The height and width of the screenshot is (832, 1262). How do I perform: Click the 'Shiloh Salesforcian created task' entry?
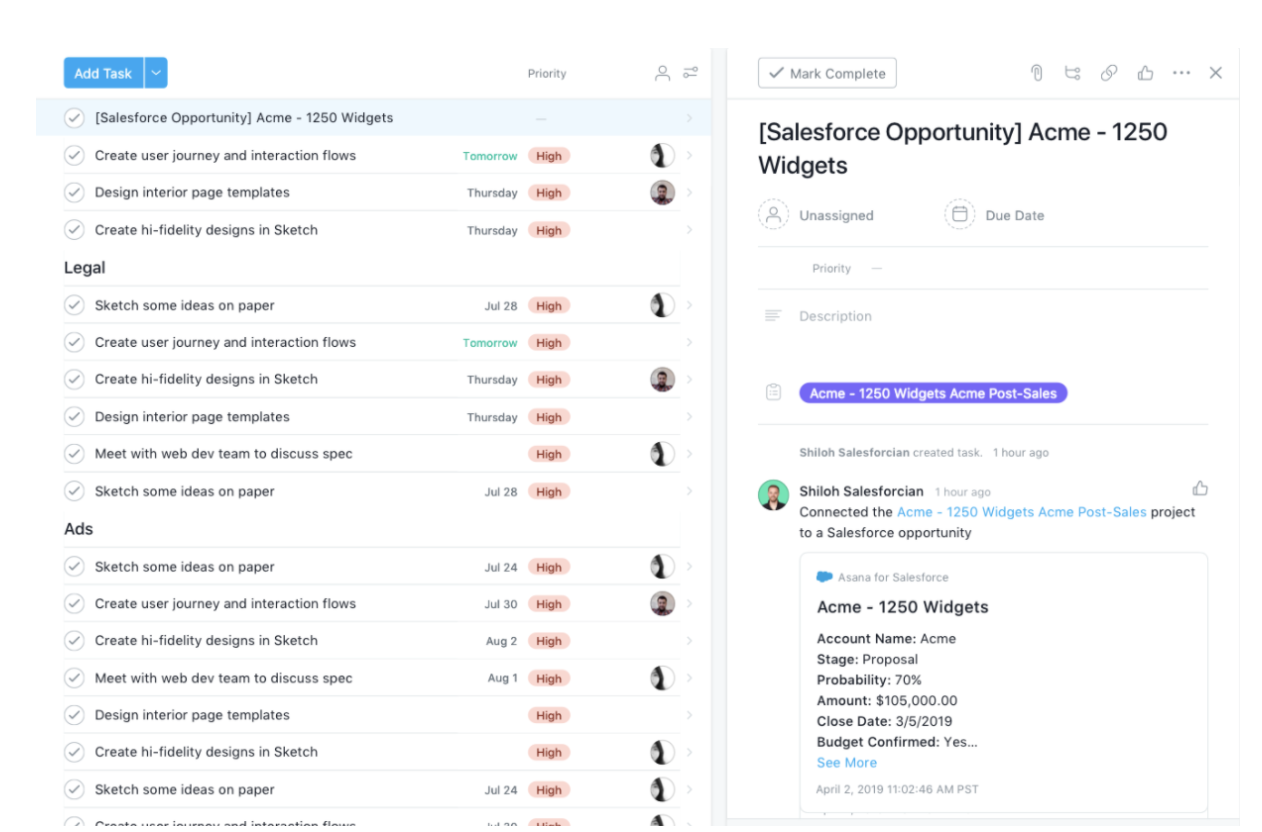click(924, 452)
